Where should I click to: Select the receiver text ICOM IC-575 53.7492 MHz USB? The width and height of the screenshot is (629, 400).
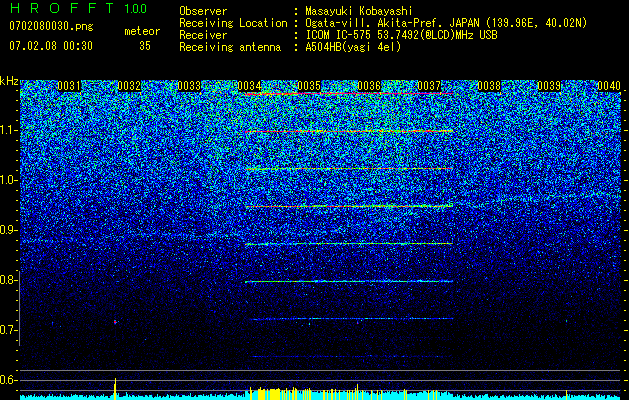(401, 35)
